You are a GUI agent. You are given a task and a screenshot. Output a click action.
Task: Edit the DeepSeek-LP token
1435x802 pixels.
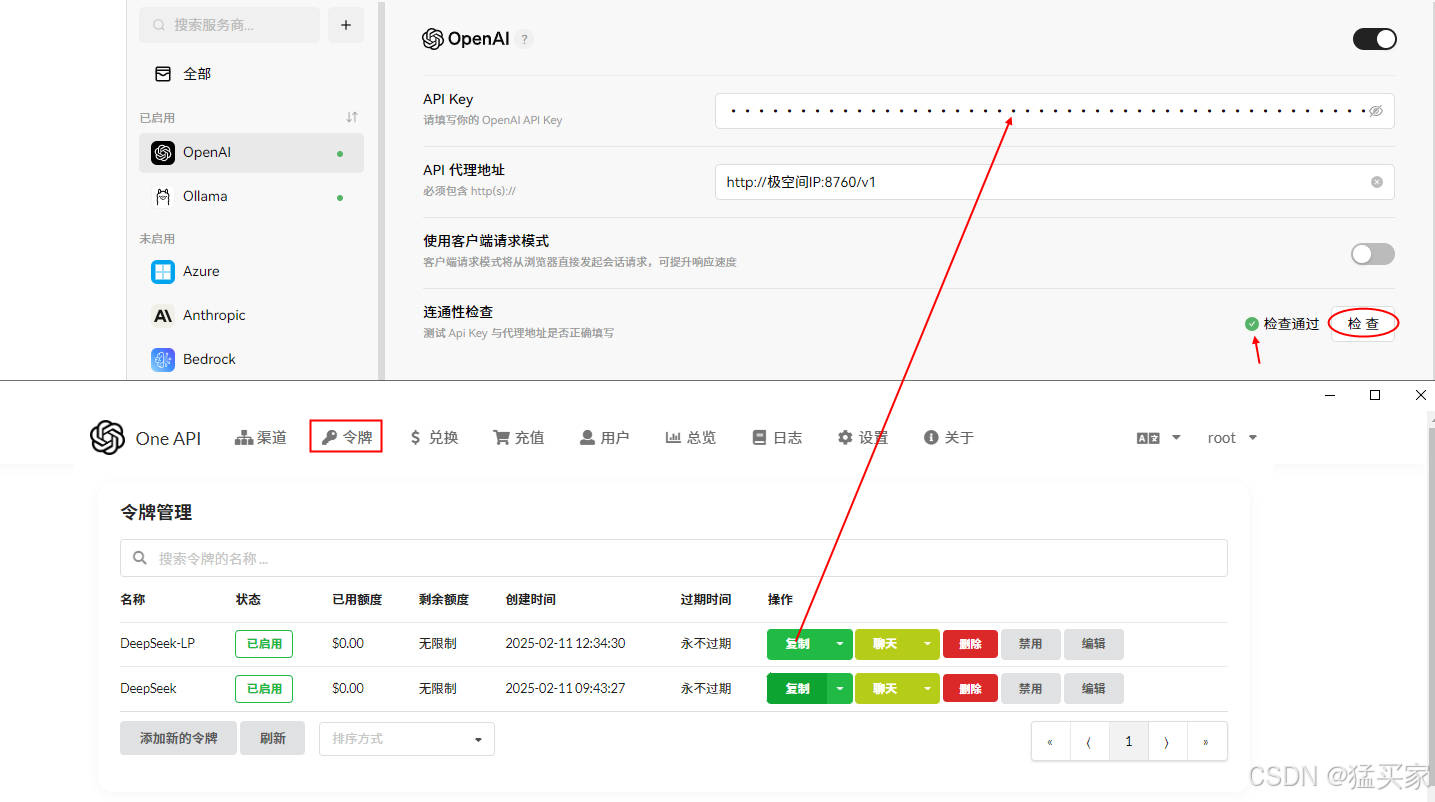point(1094,644)
